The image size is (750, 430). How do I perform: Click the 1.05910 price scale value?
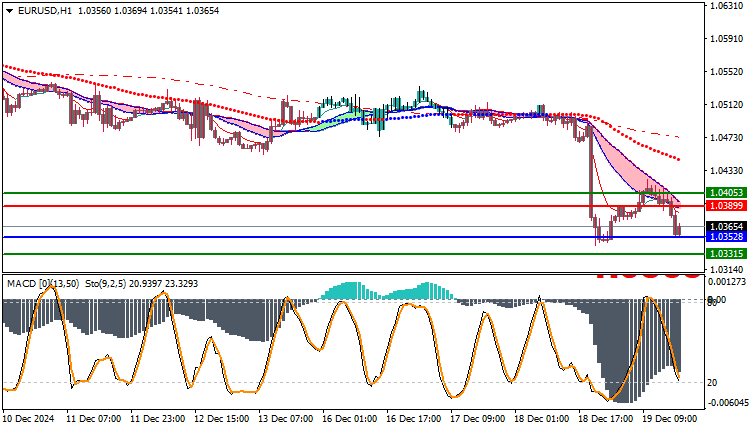pos(727,39)
